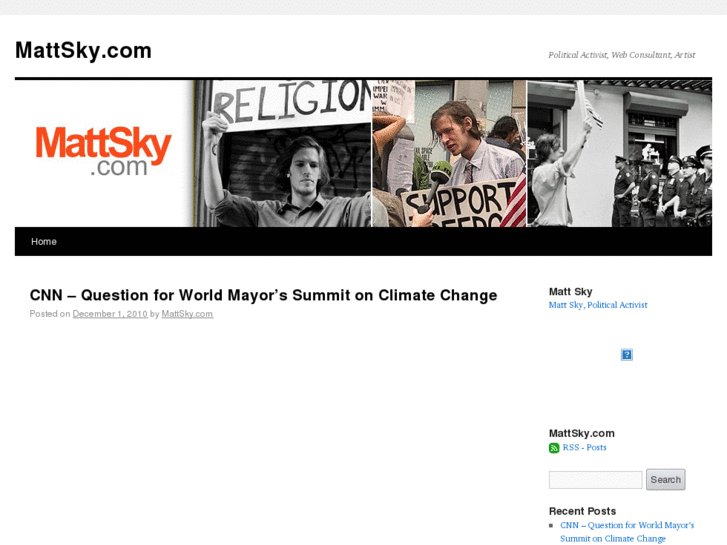Click the Support sign interview photo
The height and width of the screenshot is (545, 727).
click(449, 153)
